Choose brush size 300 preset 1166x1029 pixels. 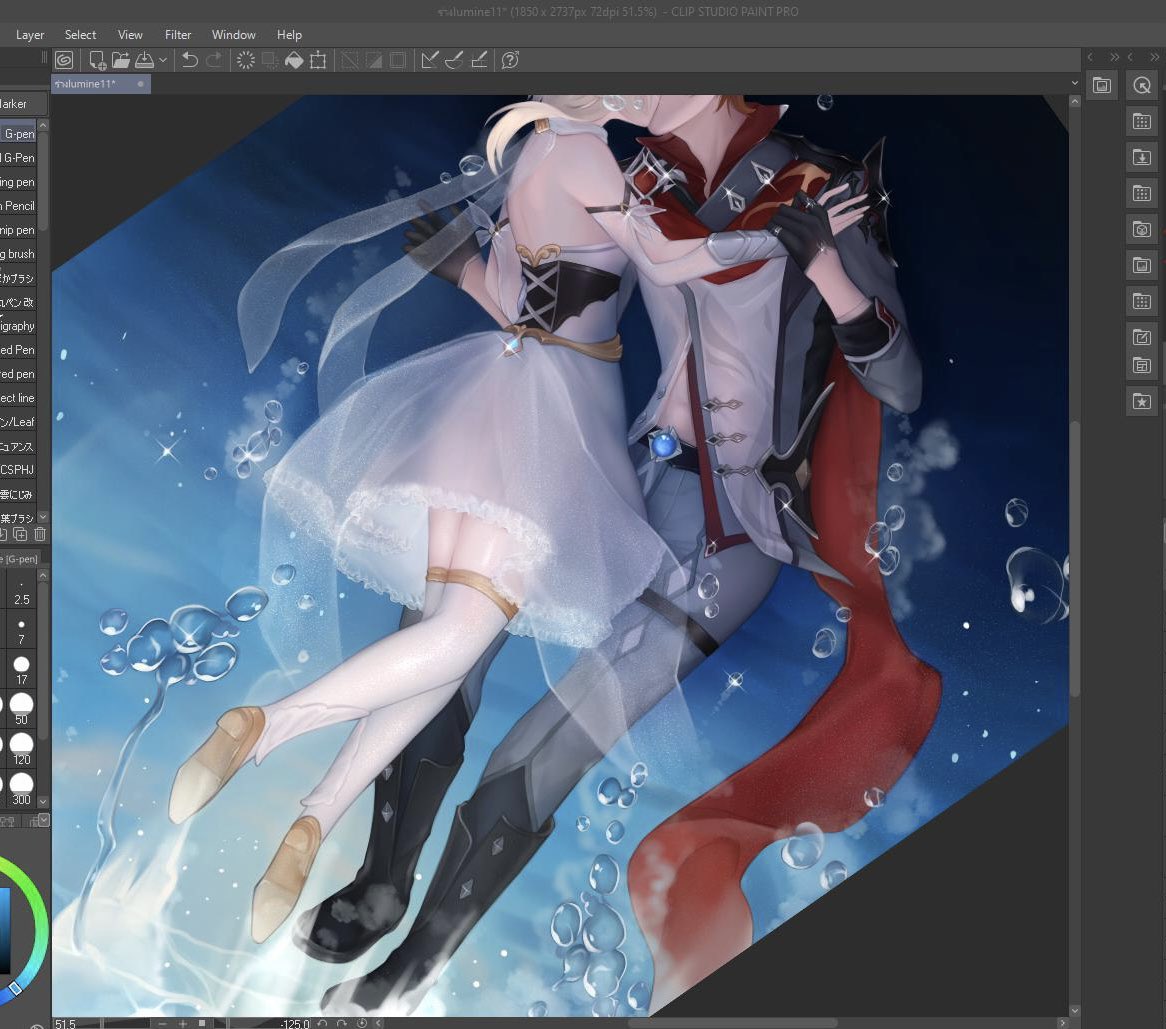point(22,789)
